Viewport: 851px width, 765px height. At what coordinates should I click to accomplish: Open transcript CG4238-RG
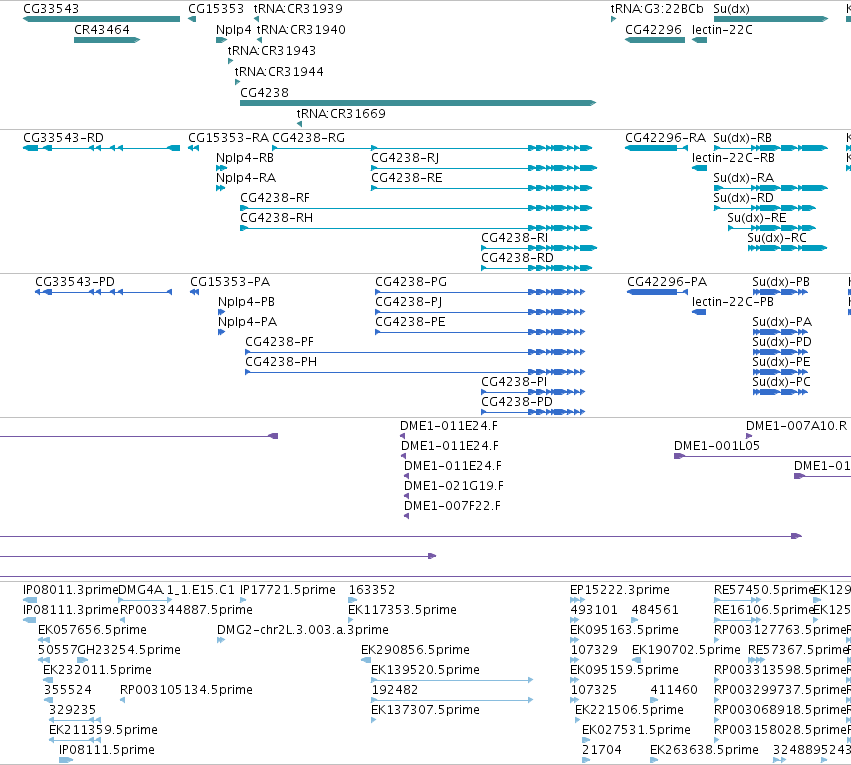click(308, 138)
